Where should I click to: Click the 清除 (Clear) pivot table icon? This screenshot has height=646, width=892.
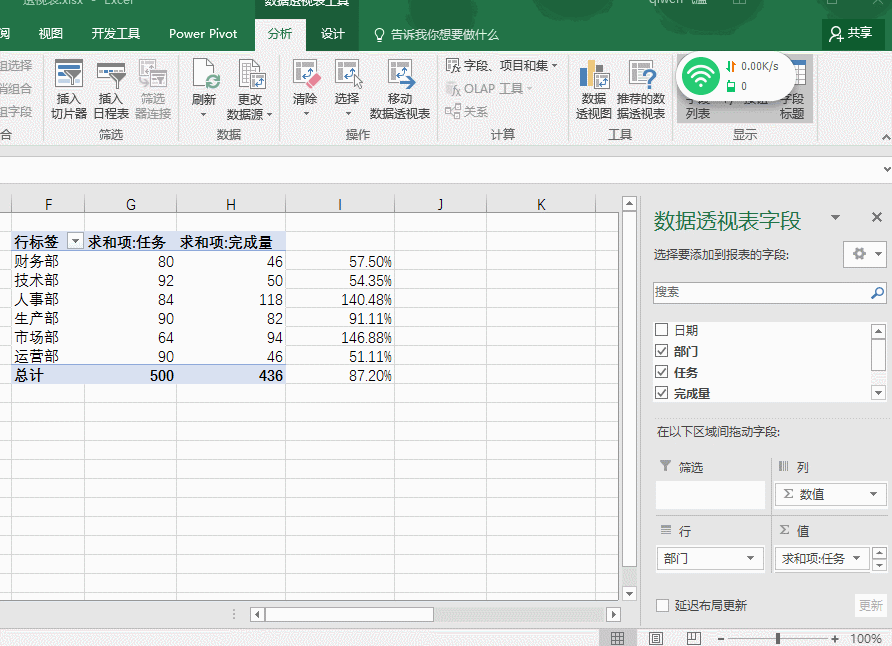[x=305, y=76]
